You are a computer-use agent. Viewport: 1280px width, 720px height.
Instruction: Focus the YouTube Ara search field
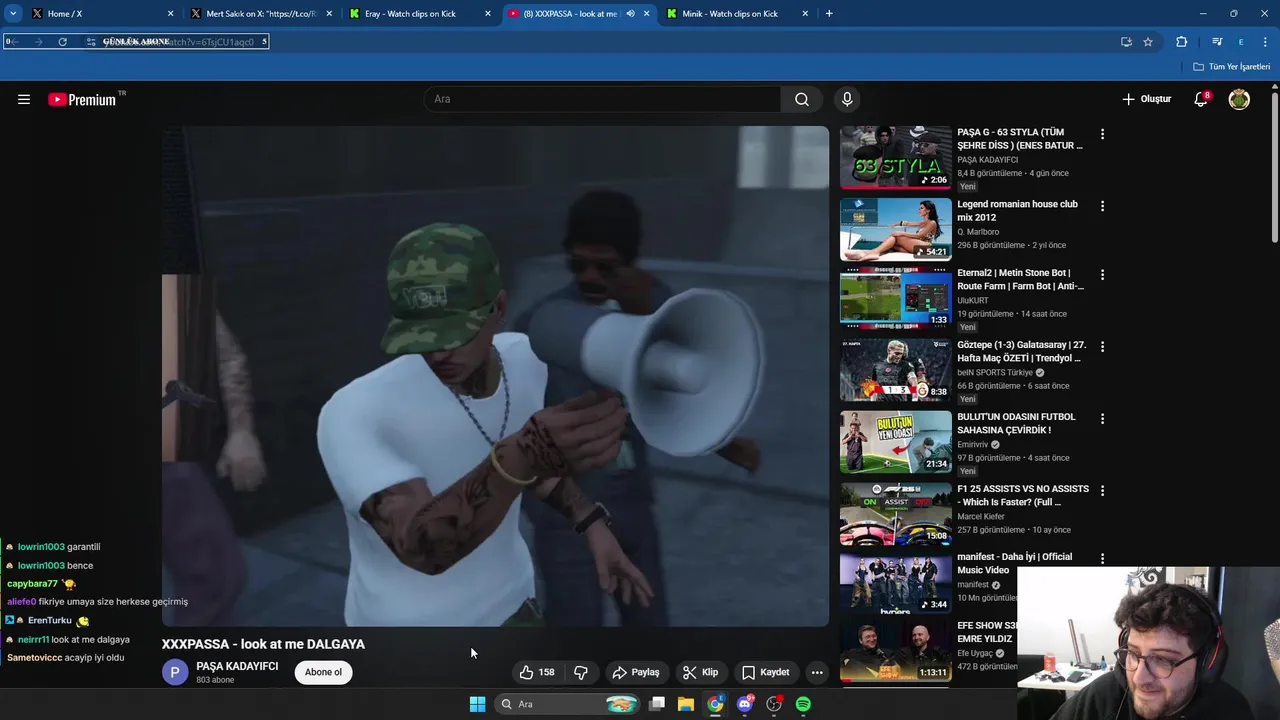[x=603, y=99]
